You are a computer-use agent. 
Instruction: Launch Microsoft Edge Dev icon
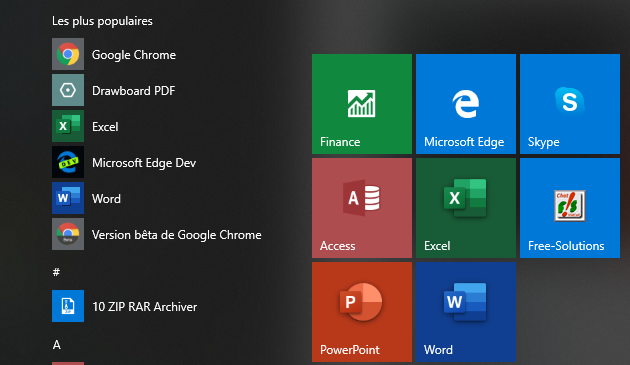pos(68,162)
